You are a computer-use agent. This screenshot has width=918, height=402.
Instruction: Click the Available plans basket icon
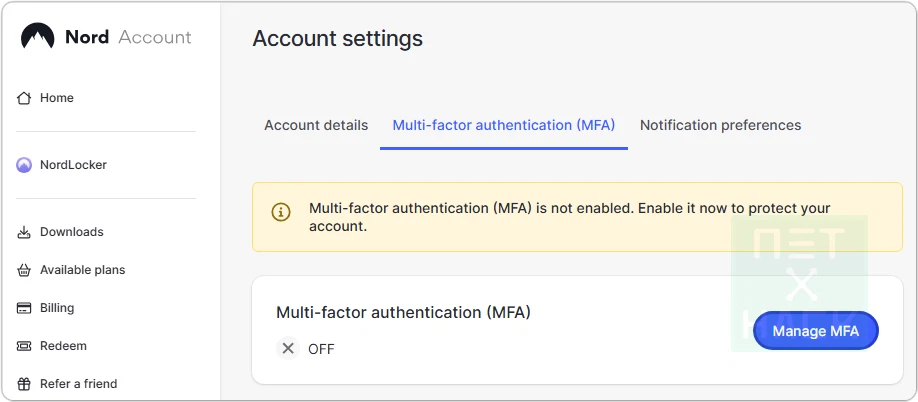pos(24,270)
